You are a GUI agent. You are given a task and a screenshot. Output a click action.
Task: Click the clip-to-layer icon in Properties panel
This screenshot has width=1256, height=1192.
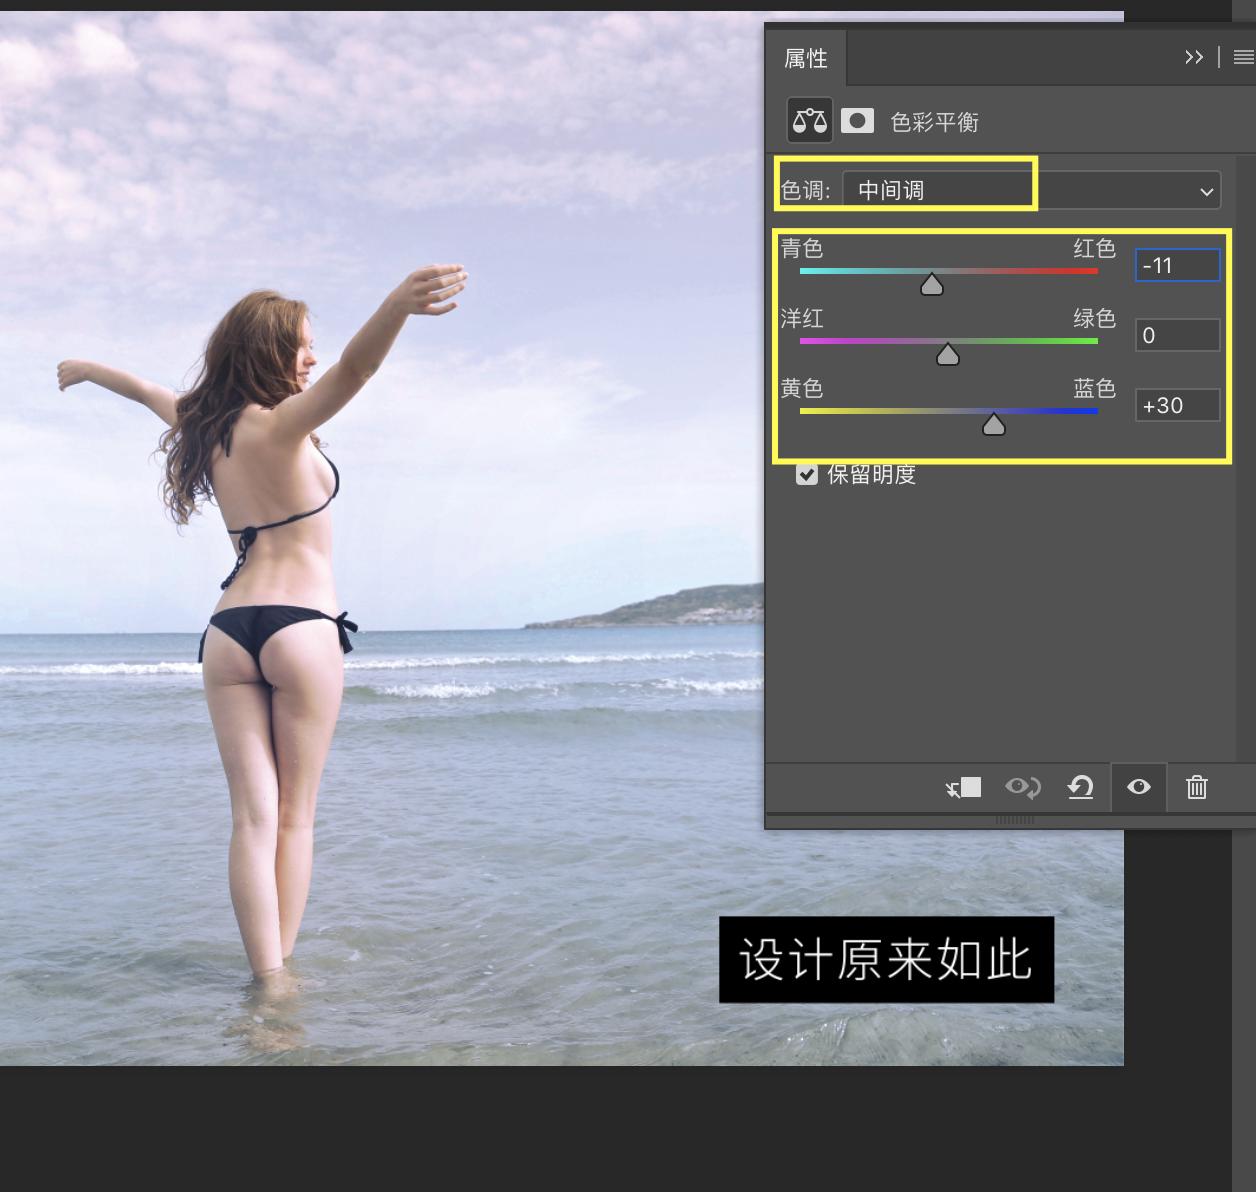(x=963, y=787)
